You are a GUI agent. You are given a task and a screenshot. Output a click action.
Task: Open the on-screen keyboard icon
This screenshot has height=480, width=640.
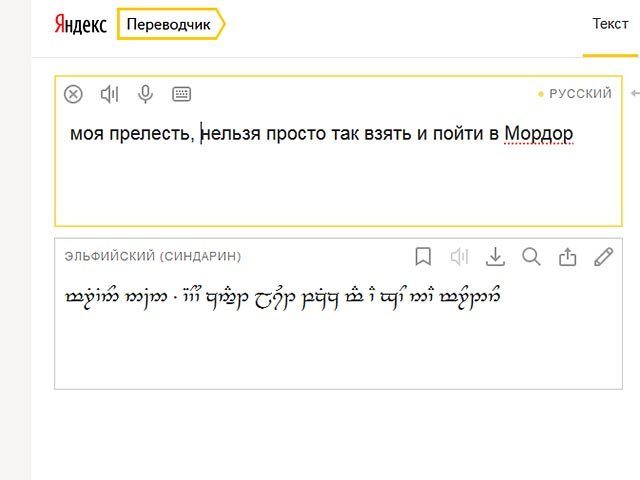pyautogui.click(x=181, y=94)
